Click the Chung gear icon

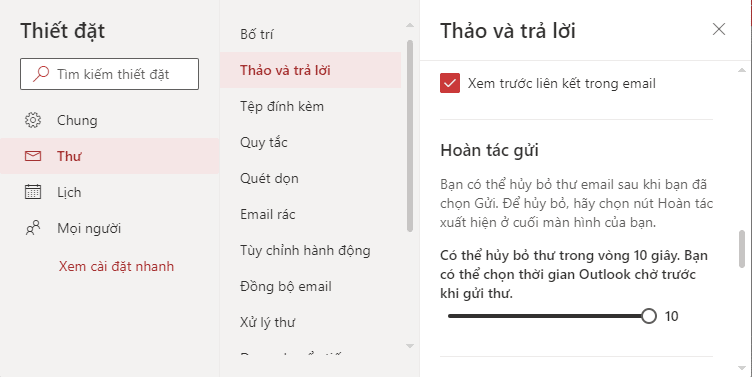tap(33, 120)
